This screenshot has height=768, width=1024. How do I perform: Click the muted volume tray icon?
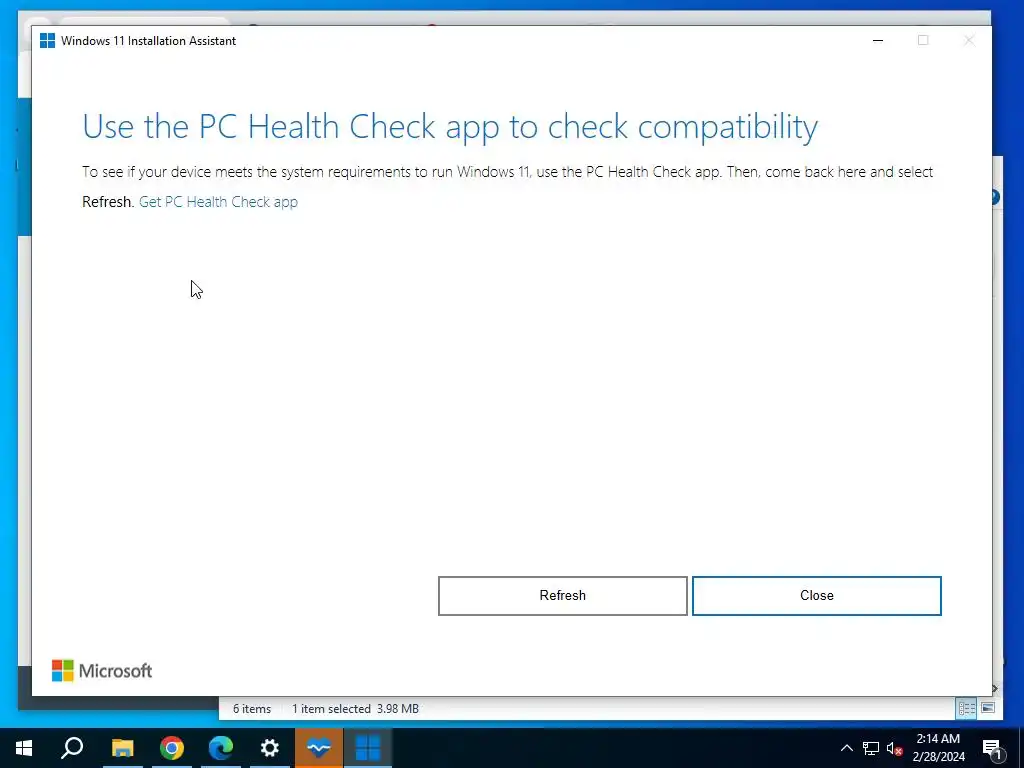click(894, 748)
